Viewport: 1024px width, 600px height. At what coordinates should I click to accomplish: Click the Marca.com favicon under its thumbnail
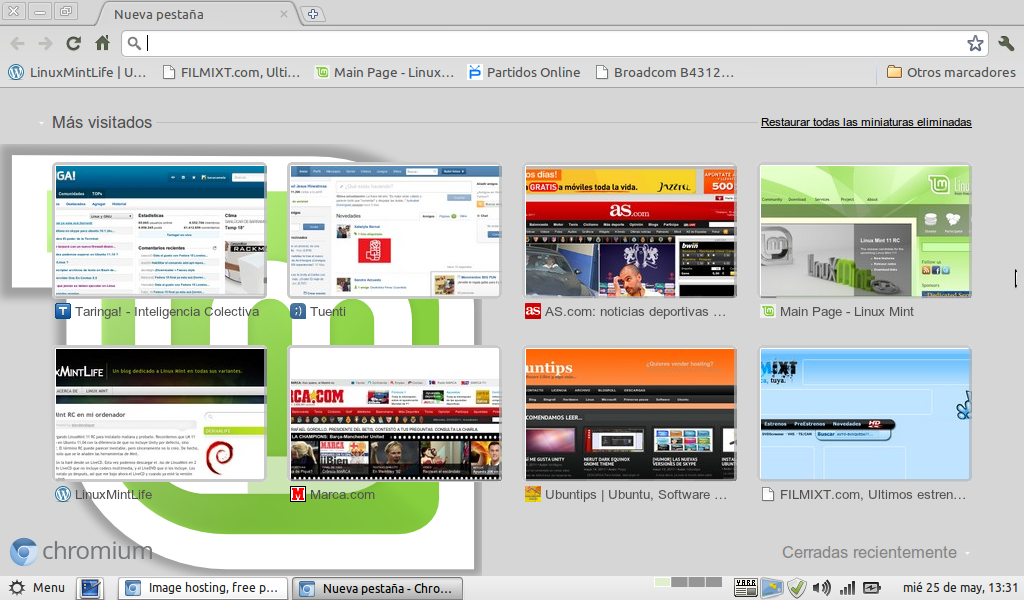click(x=298, y=494)
